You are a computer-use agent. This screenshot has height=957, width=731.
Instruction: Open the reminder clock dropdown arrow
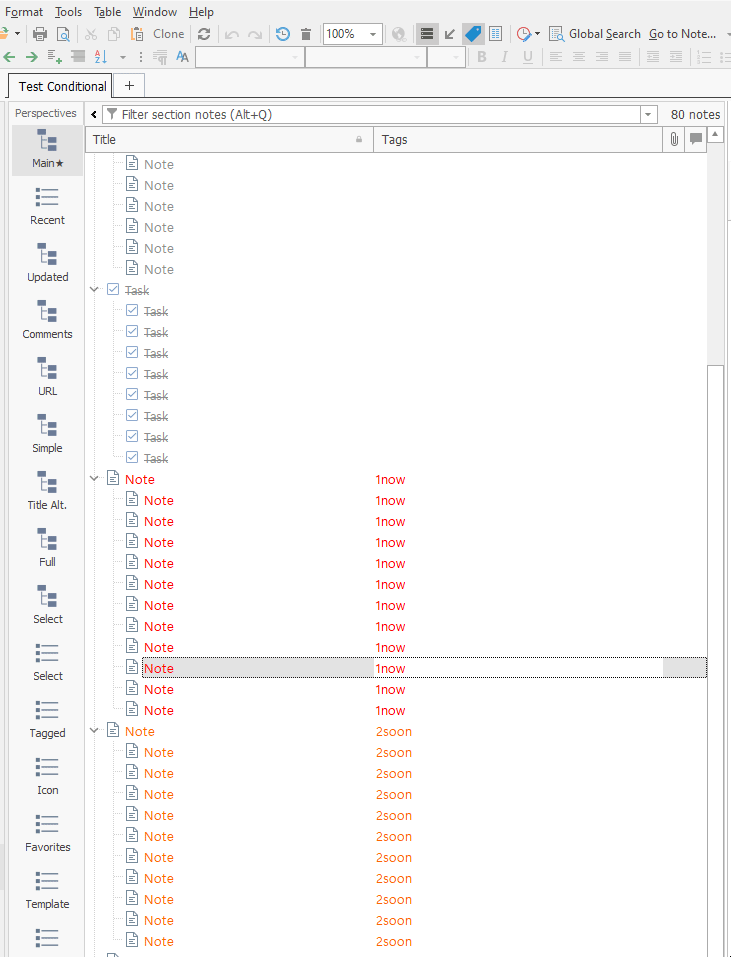[x=537, y=34]
